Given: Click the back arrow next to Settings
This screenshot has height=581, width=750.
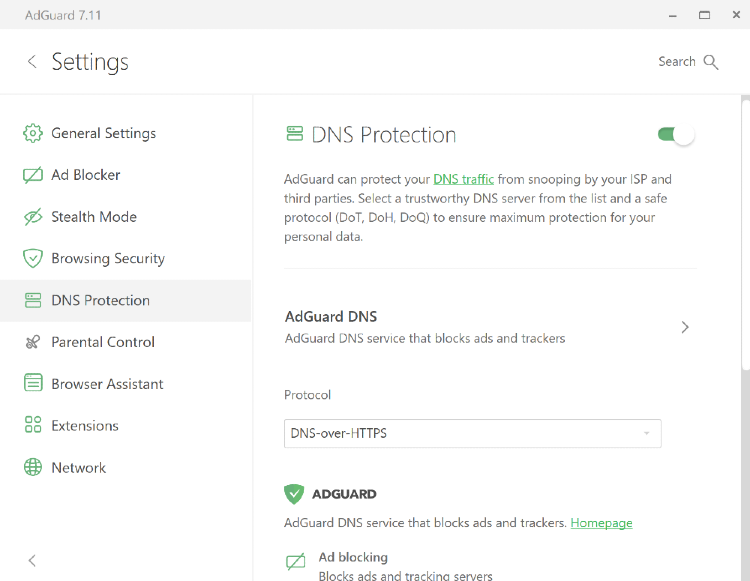Looking at the screenshot, I should 32,62.
